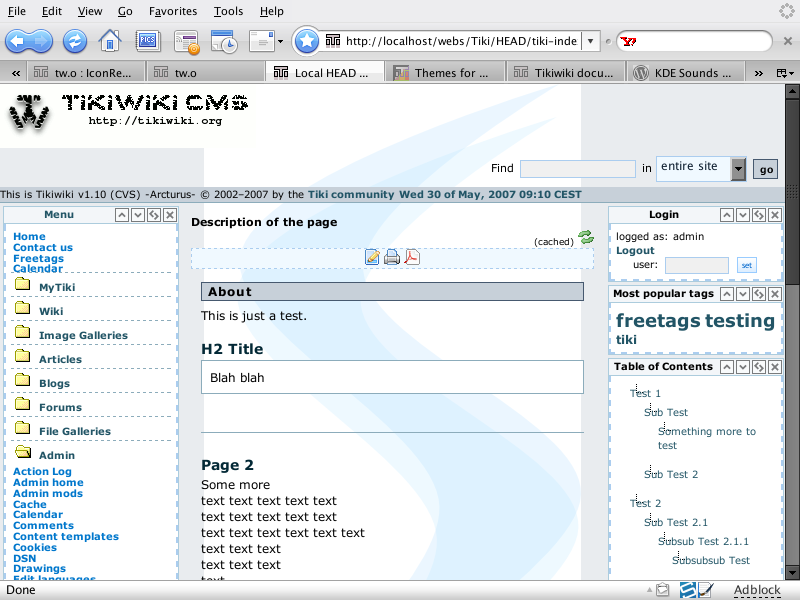Click the PDF export icon

pyautogui.click(x=412, y=258)
